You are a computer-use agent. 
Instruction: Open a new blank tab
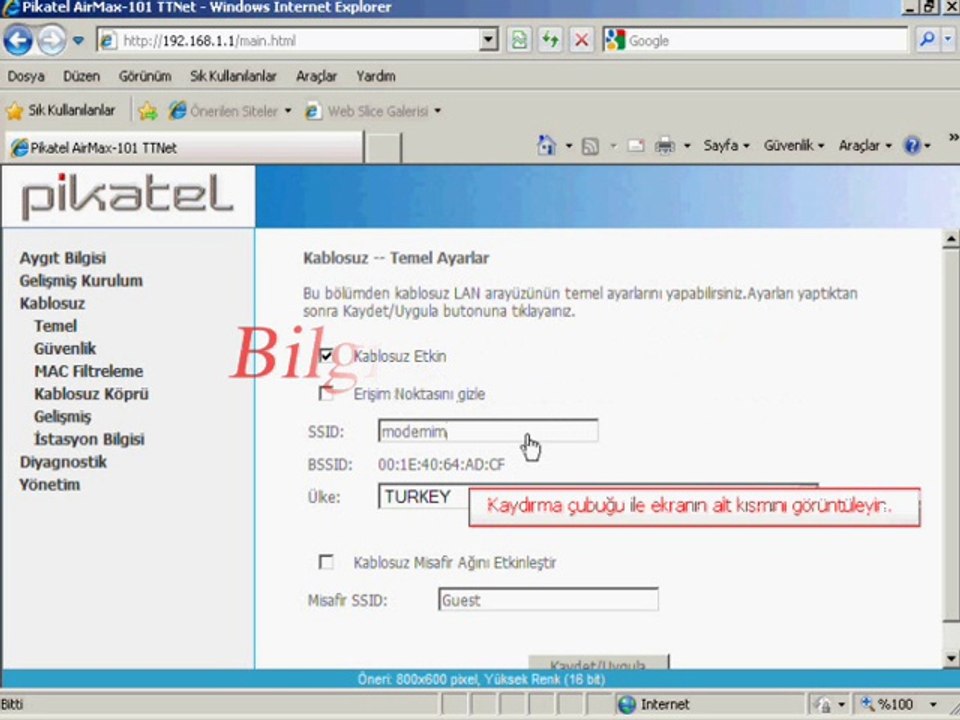coord(383,148)
